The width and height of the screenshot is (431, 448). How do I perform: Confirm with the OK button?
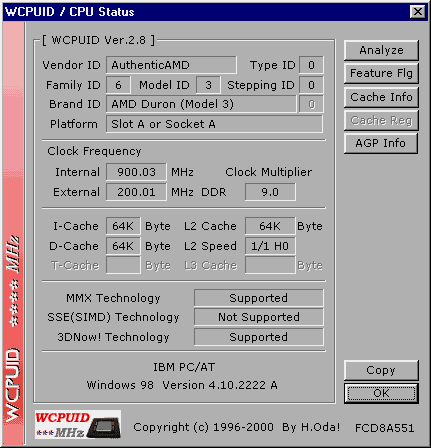[x=381, y=393]
